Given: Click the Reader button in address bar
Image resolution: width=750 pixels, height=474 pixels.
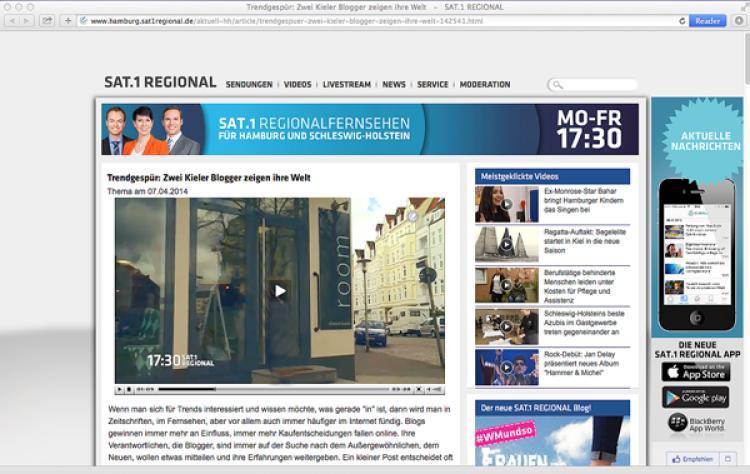Looking at the screenshot, I should click(x=708, y=21).
